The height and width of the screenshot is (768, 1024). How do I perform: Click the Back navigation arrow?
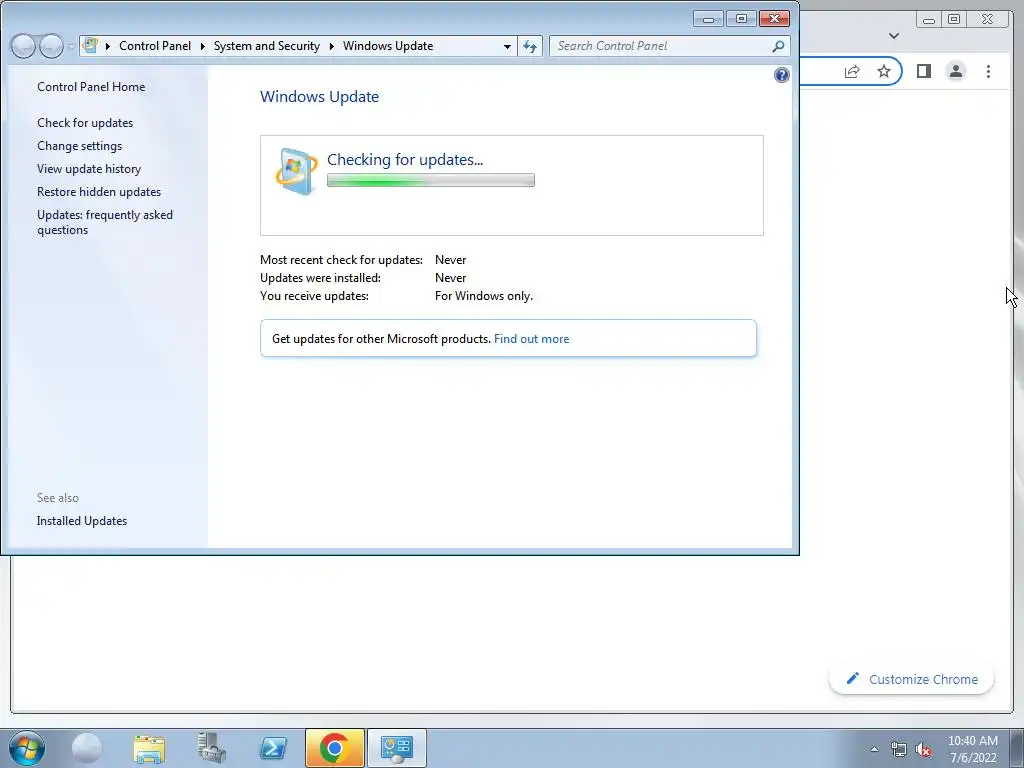click(23, 46)
